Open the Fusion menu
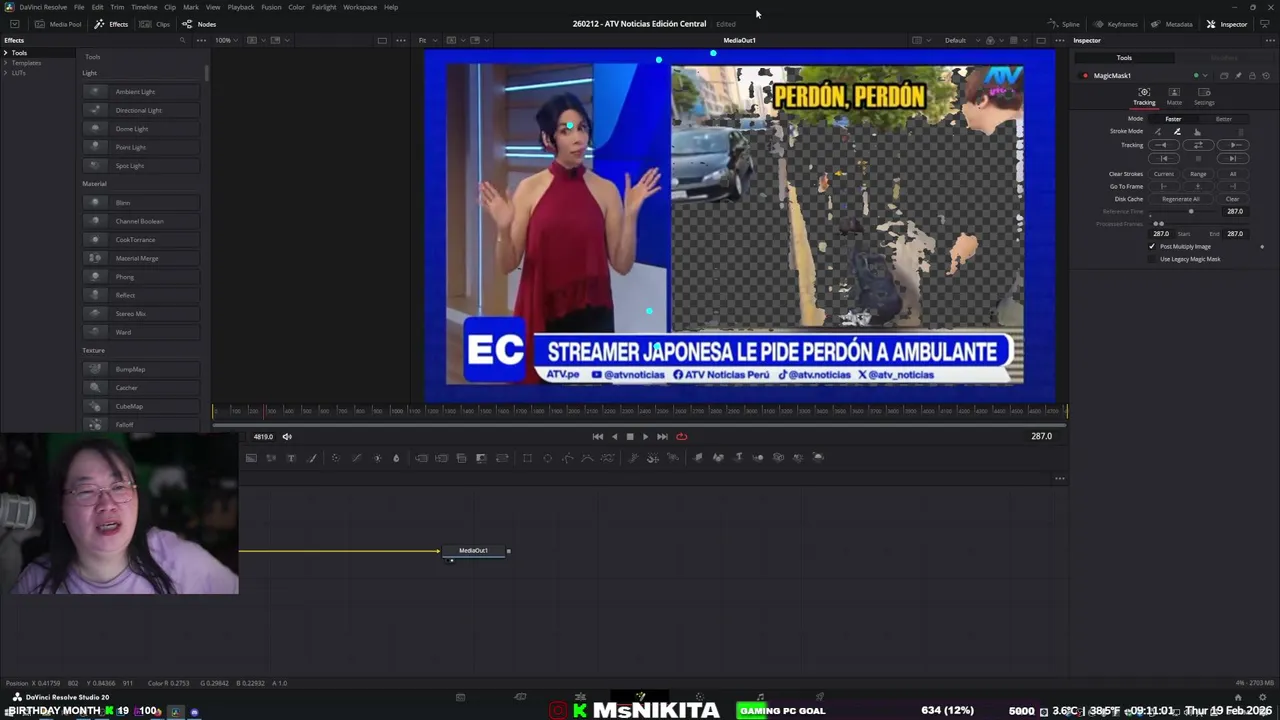1280x720 pixels. 271,7
